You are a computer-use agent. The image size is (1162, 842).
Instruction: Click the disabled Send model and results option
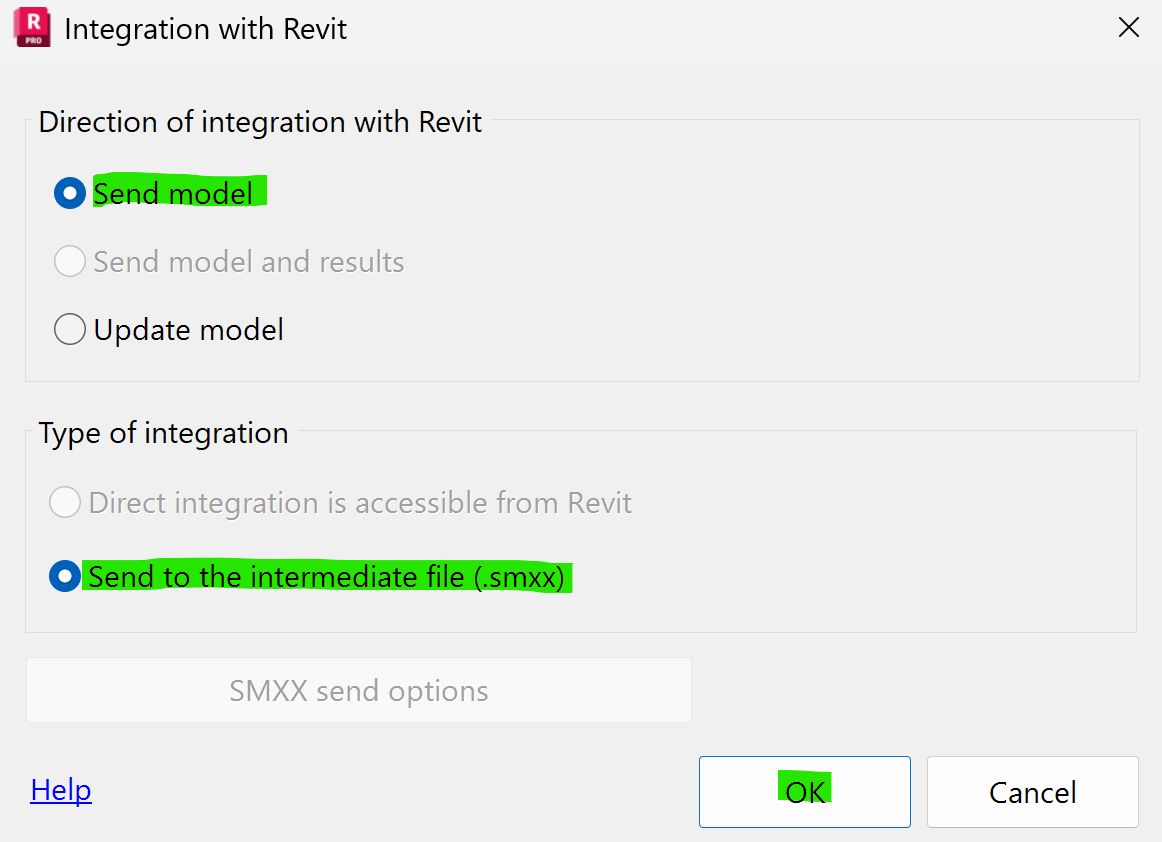pos(69,261)
